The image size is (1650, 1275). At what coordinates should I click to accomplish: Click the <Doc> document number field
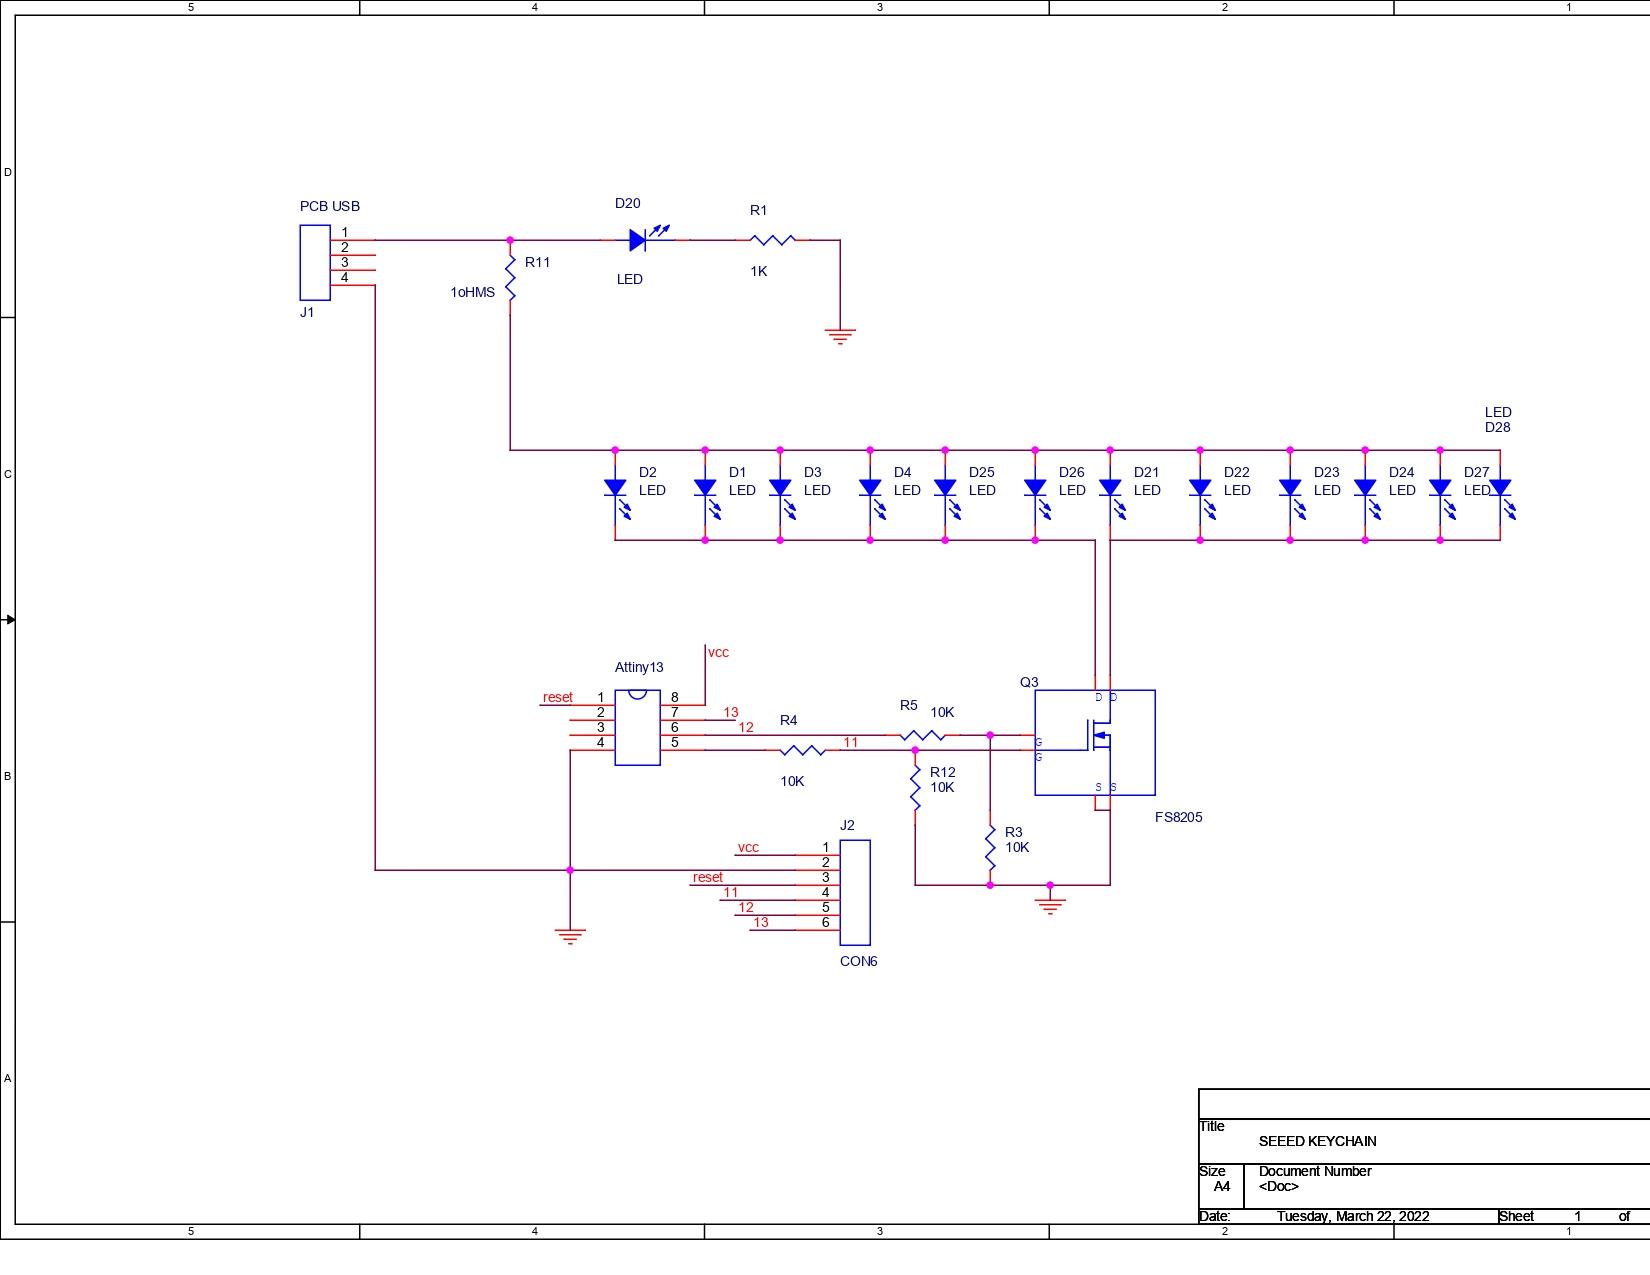1279,1186
